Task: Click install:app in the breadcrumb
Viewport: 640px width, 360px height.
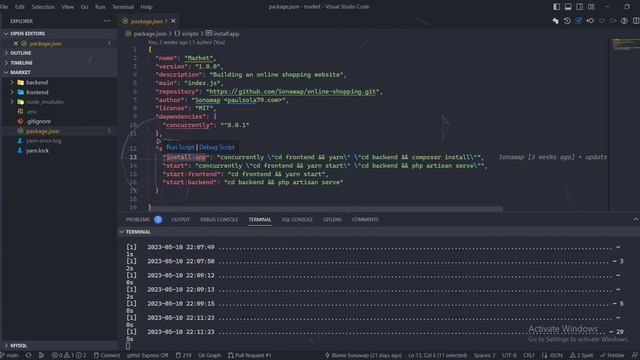Action: tap(226, 33)
